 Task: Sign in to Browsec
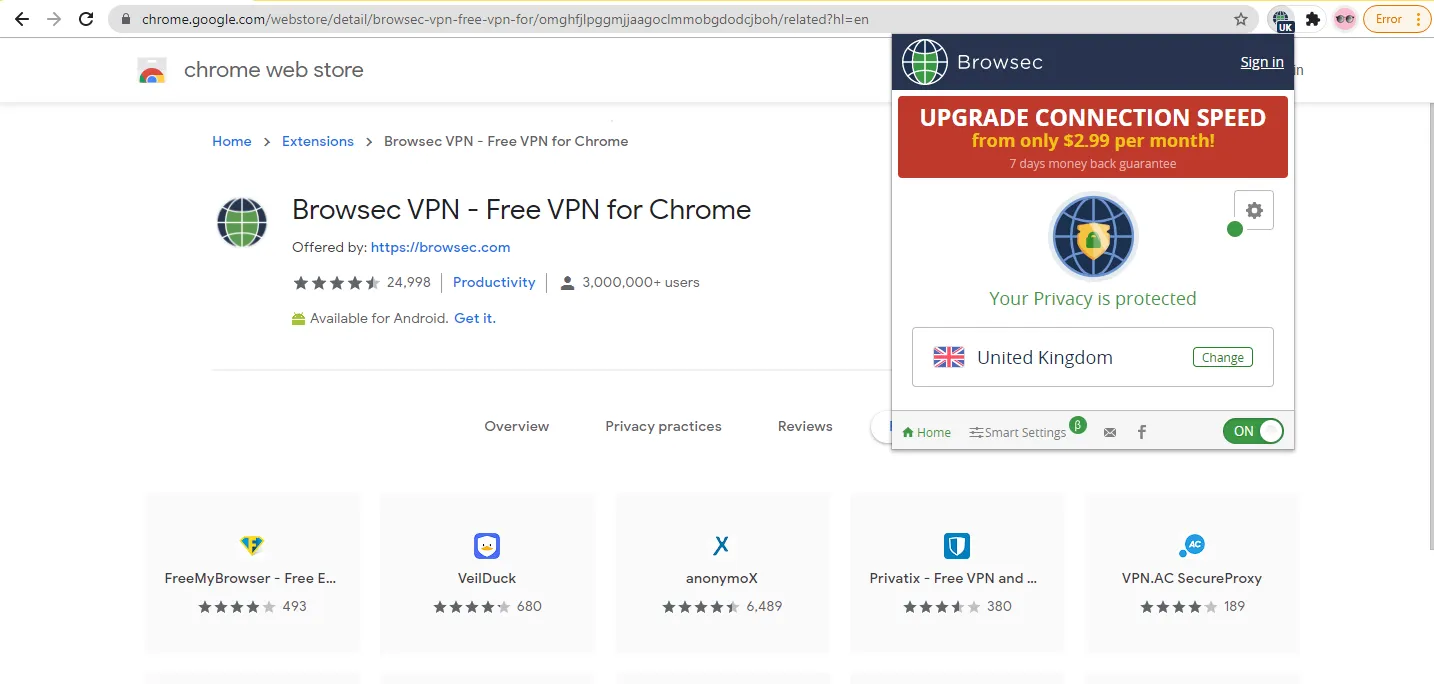[1262, 62]
